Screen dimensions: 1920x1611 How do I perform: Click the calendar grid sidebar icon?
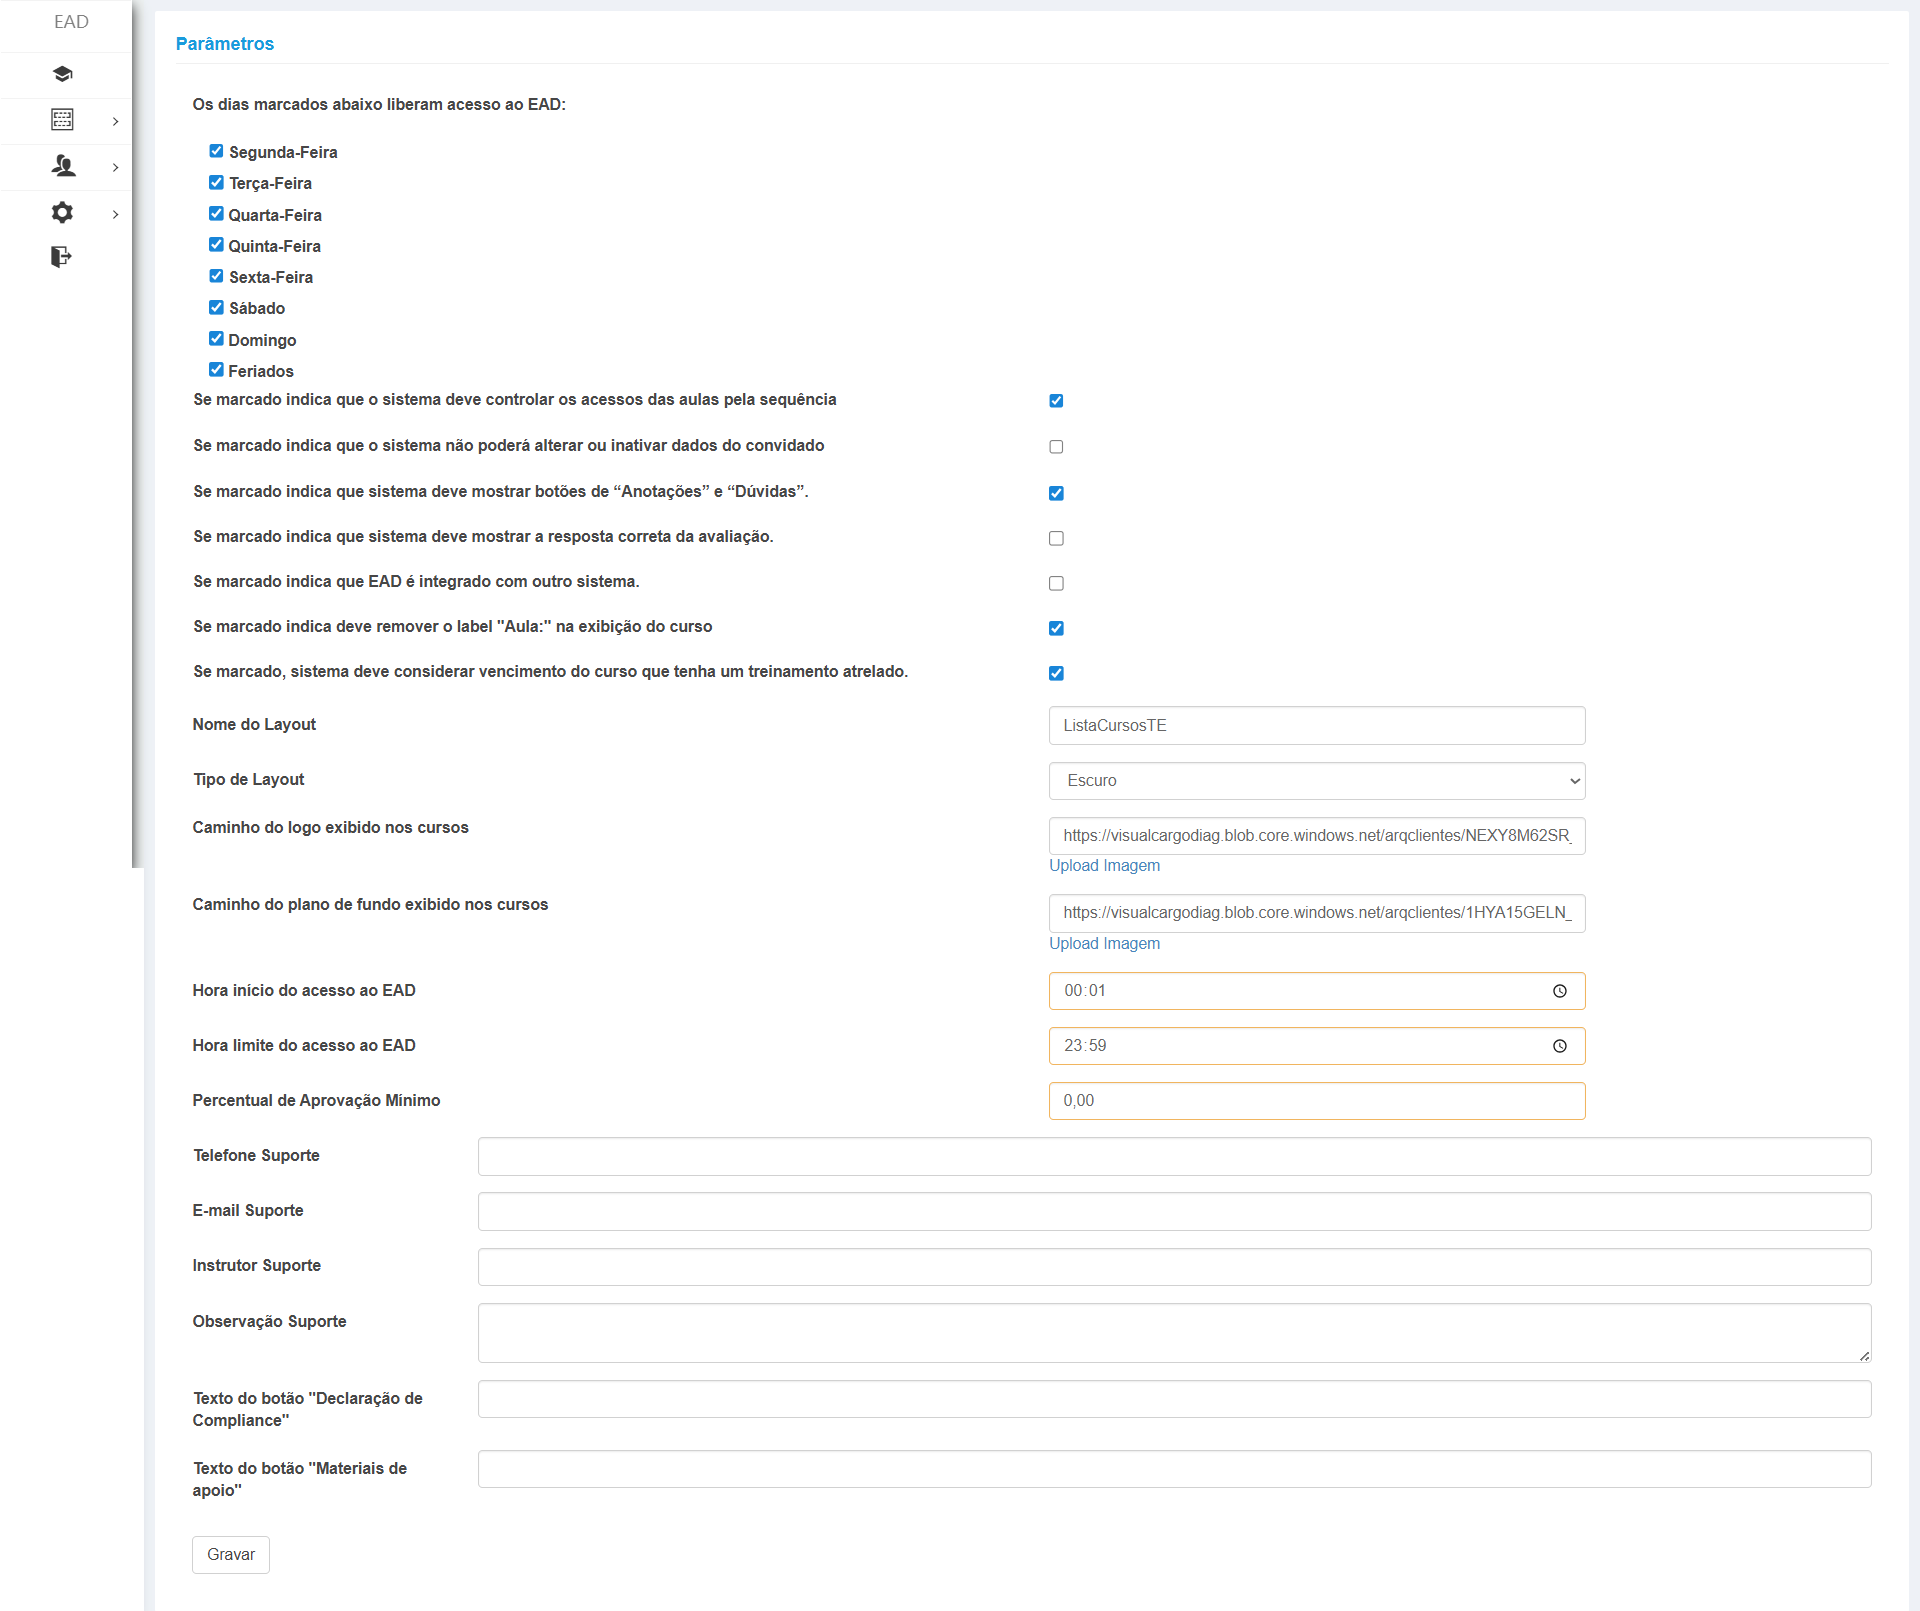point(62,120)
